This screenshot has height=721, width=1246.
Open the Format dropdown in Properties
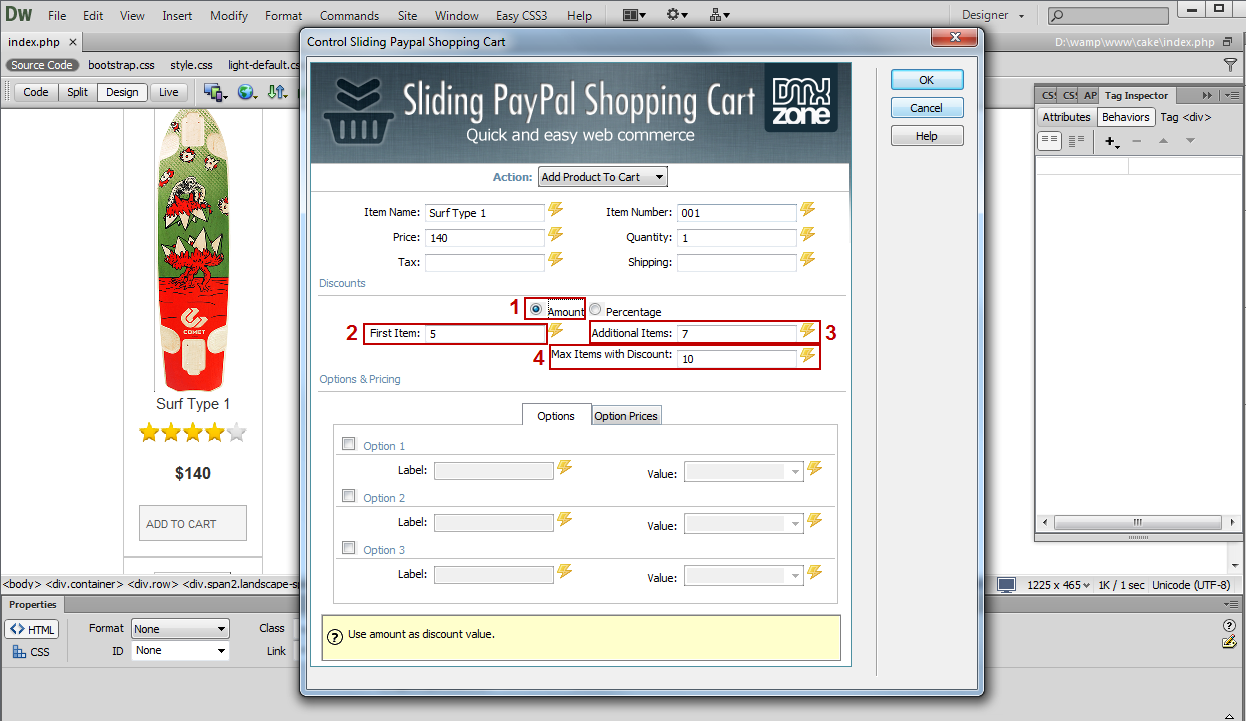[180, 629]
